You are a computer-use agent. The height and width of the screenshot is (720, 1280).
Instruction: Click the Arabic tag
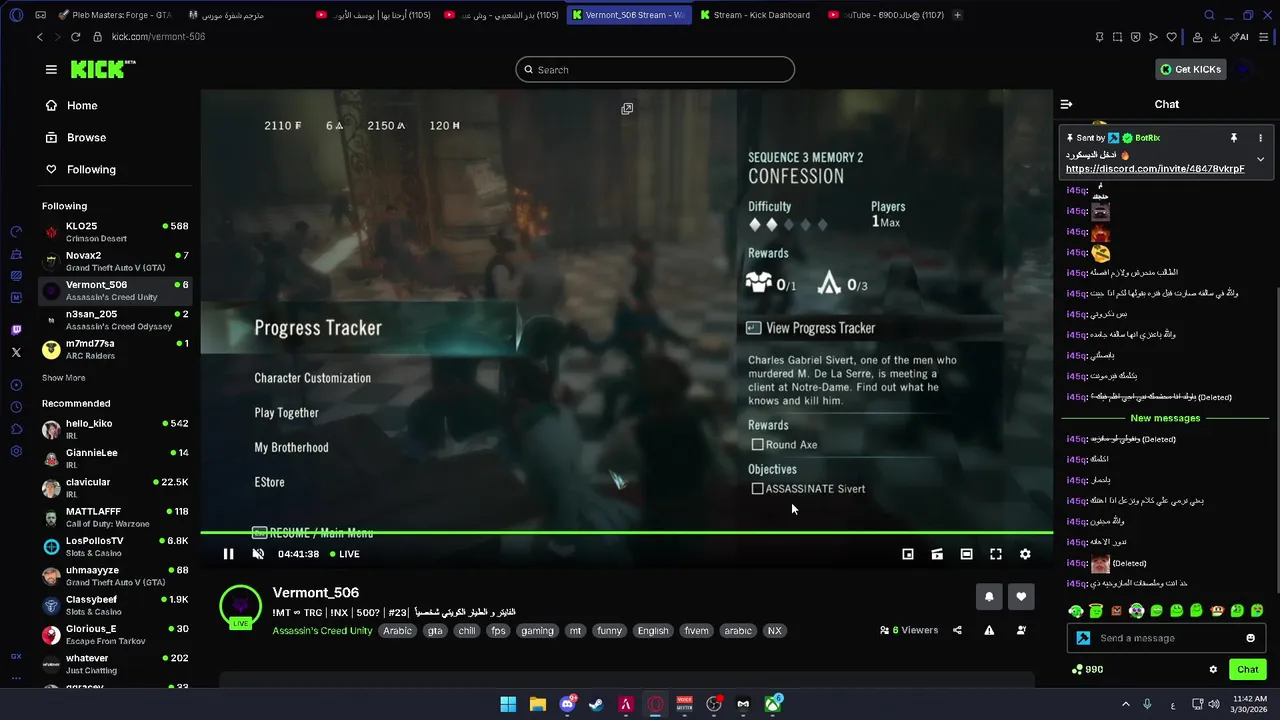pyautogui.click(x=397, y=631)
